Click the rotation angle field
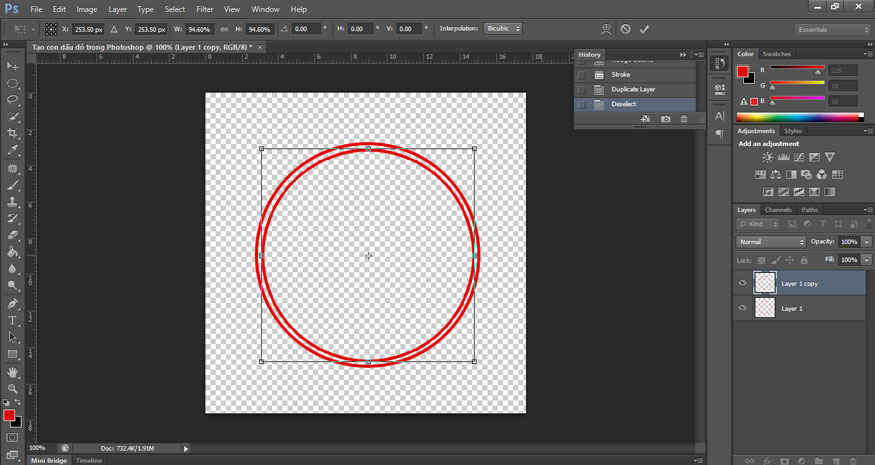Image resolution: width=875 pixels, height=465 pixels. tap(306, 29)
